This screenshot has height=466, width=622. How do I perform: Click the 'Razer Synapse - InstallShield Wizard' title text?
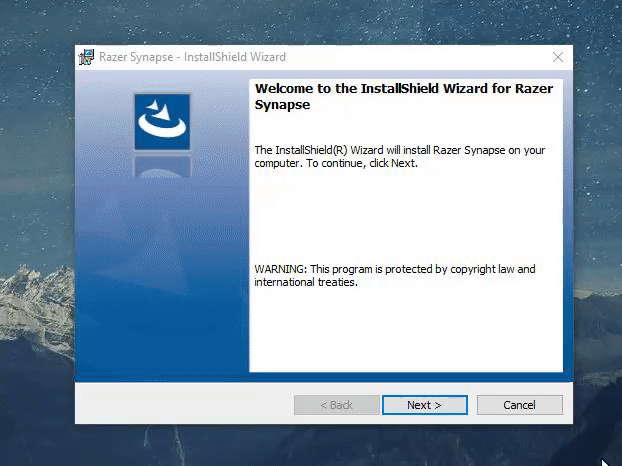[192, 57]
